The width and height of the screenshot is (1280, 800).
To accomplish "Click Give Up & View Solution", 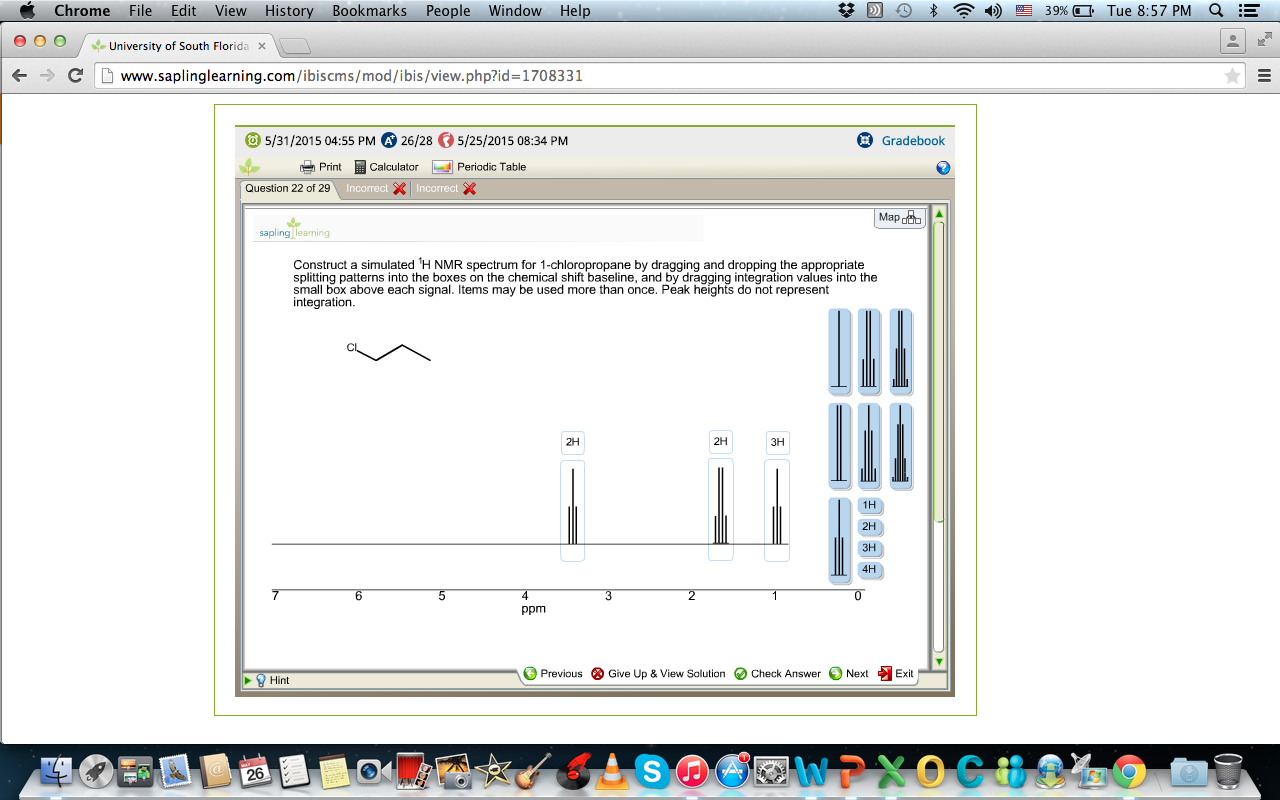I will 658,674.
